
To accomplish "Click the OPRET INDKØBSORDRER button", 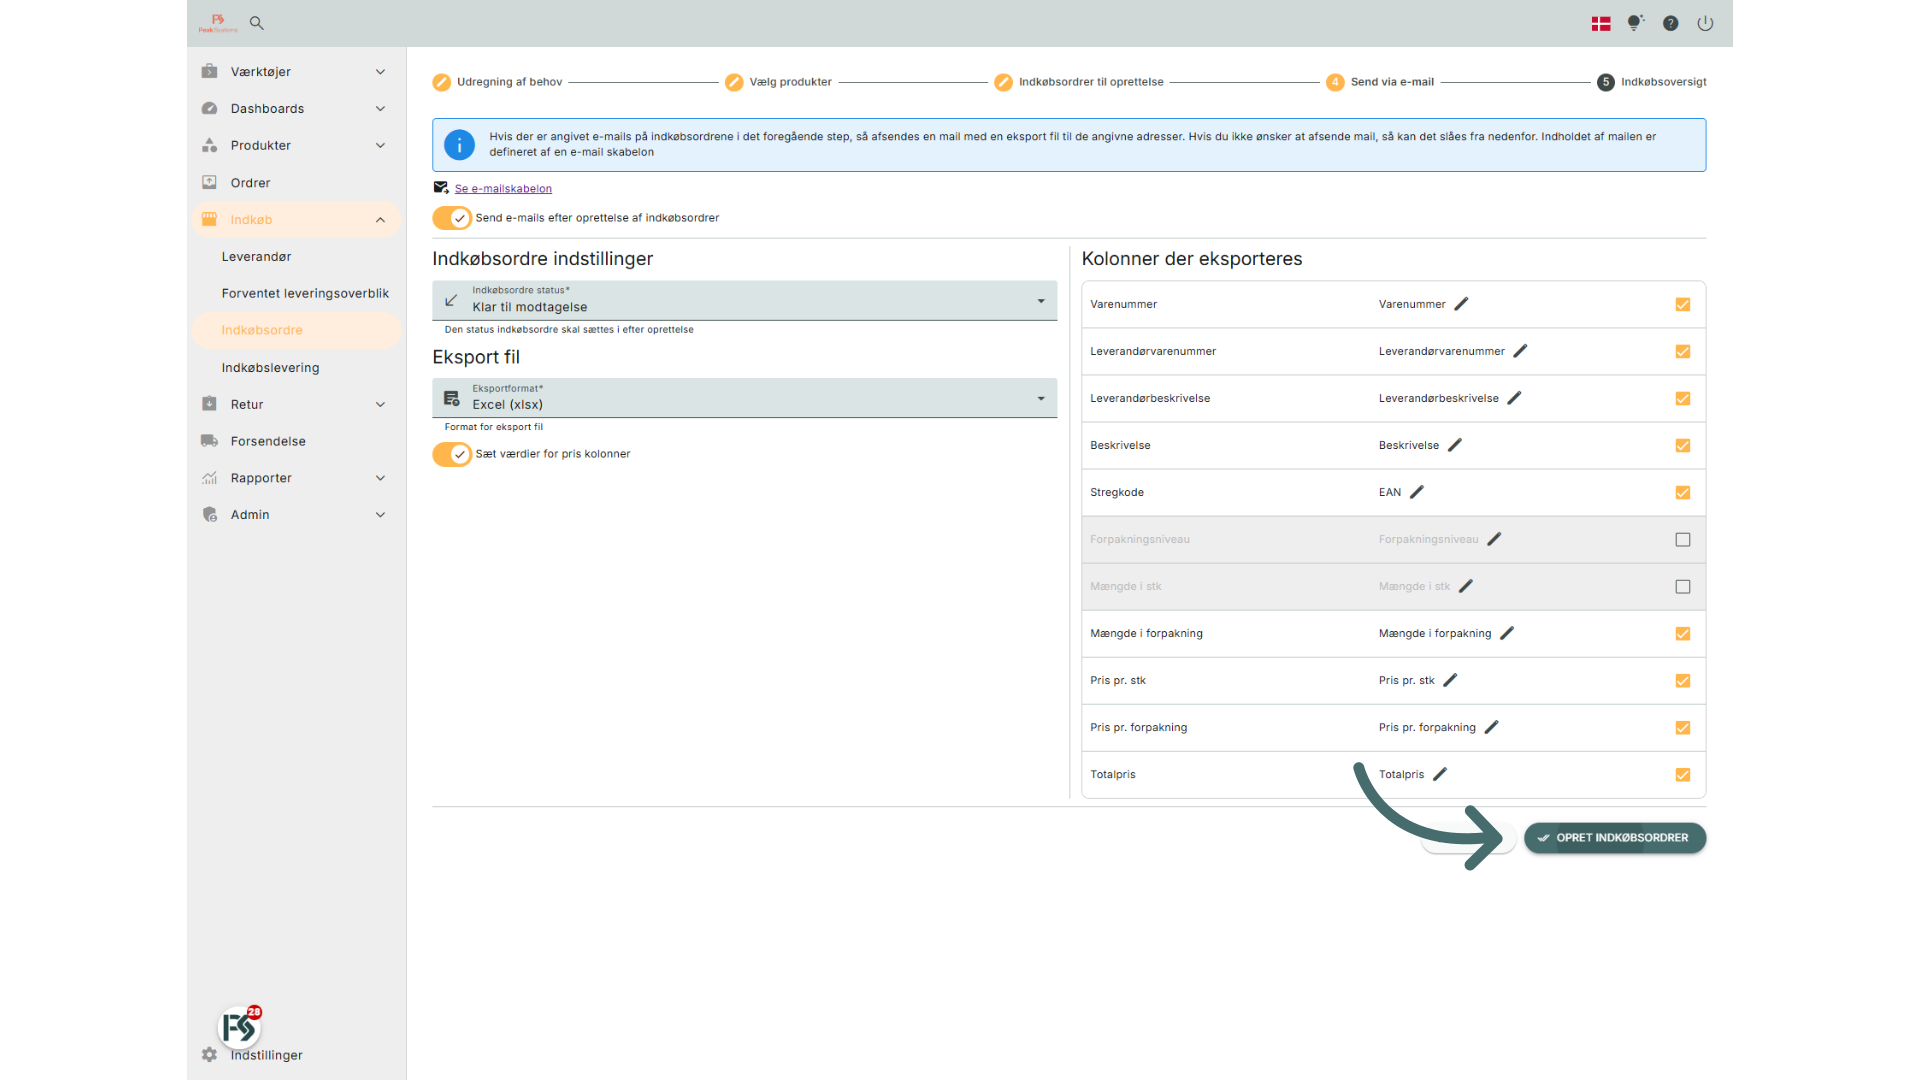I will (1615, 838).
